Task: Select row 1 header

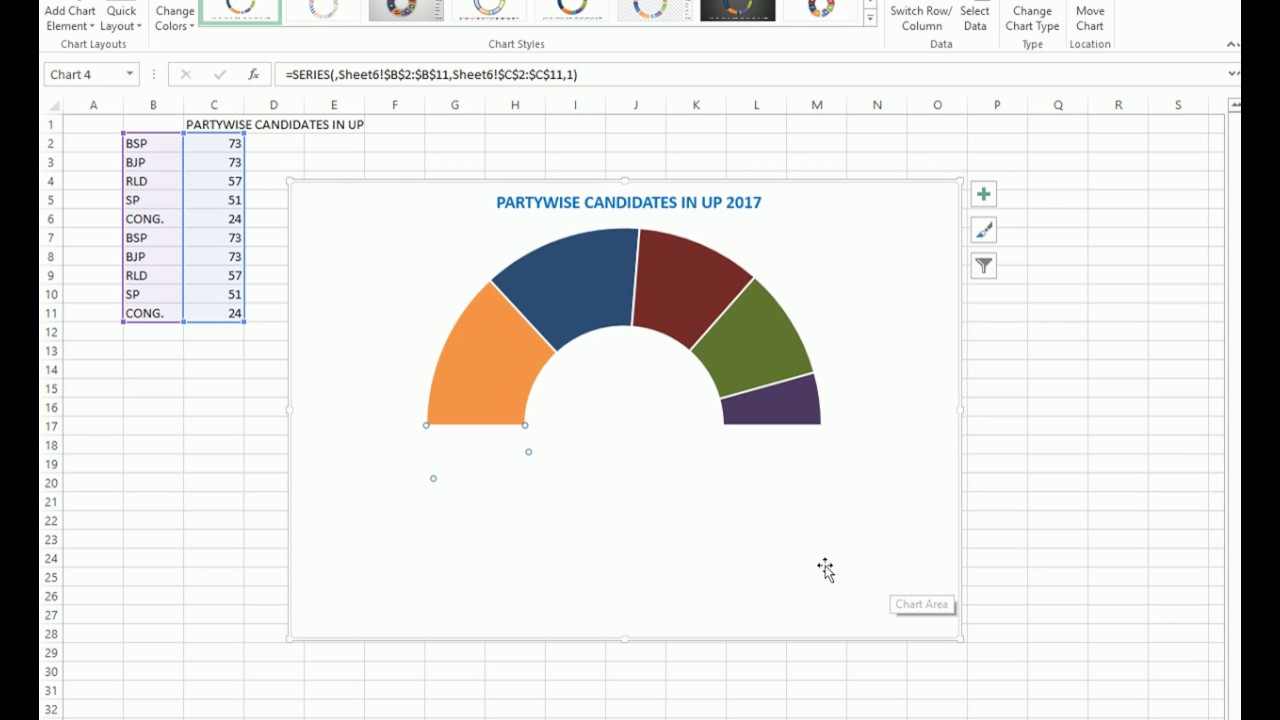Action: point(51,124)
